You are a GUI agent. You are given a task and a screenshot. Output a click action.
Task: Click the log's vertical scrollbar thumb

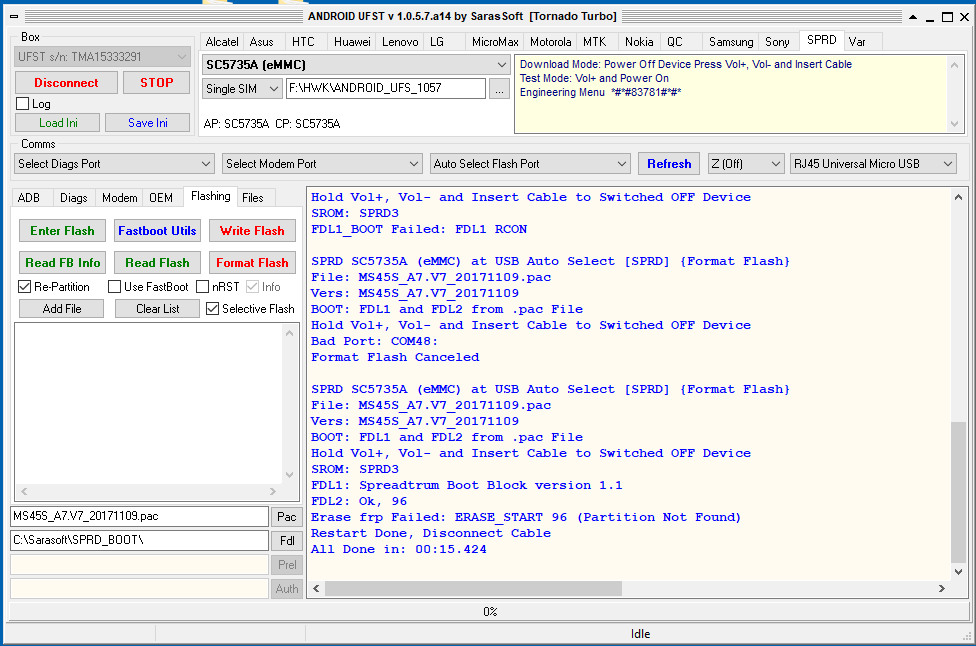[958, 492]
